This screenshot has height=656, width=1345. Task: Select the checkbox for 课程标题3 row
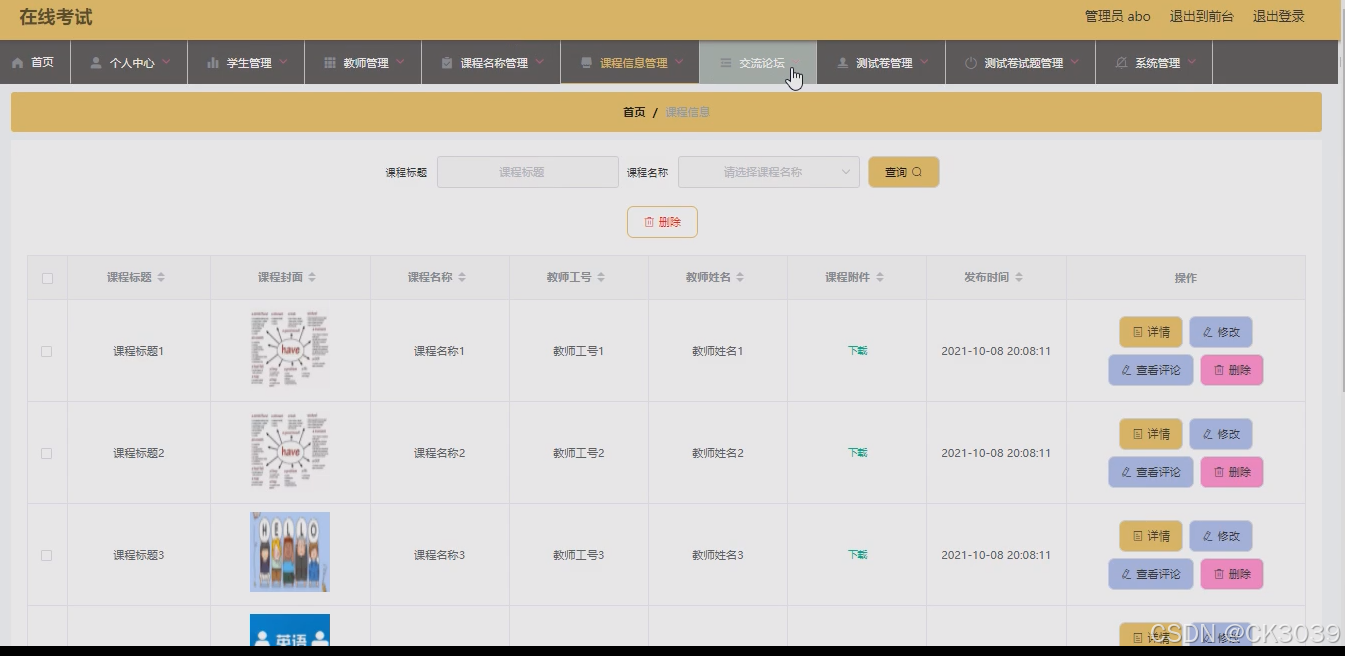pos(47,555)
